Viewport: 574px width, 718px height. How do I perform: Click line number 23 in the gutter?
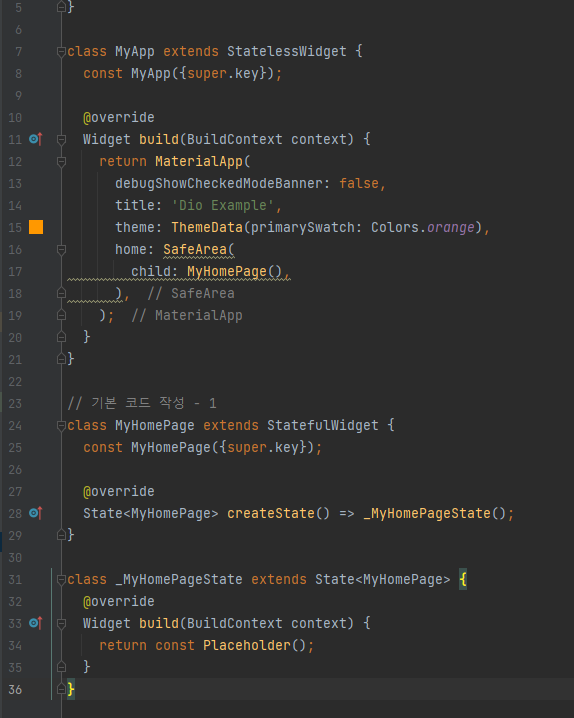15,403
